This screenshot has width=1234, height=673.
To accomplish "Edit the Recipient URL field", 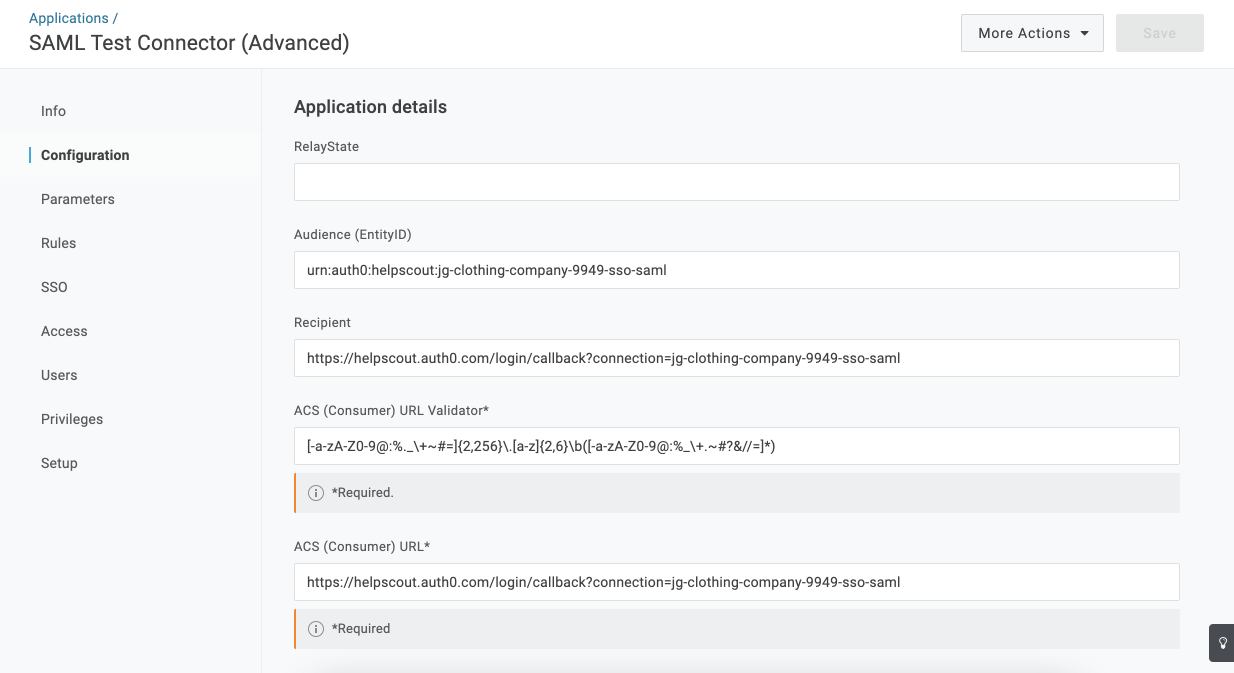I will (736, 358).
